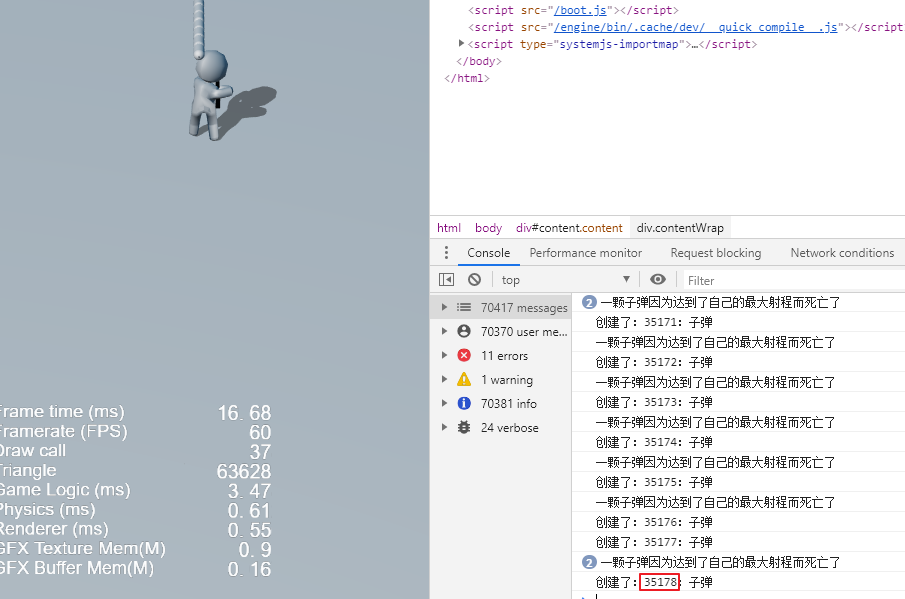Image resolution: width=905 pixels, height=599 pixels.
Task: Click the Frame time (ms) value 16.68
Action: 244,413
